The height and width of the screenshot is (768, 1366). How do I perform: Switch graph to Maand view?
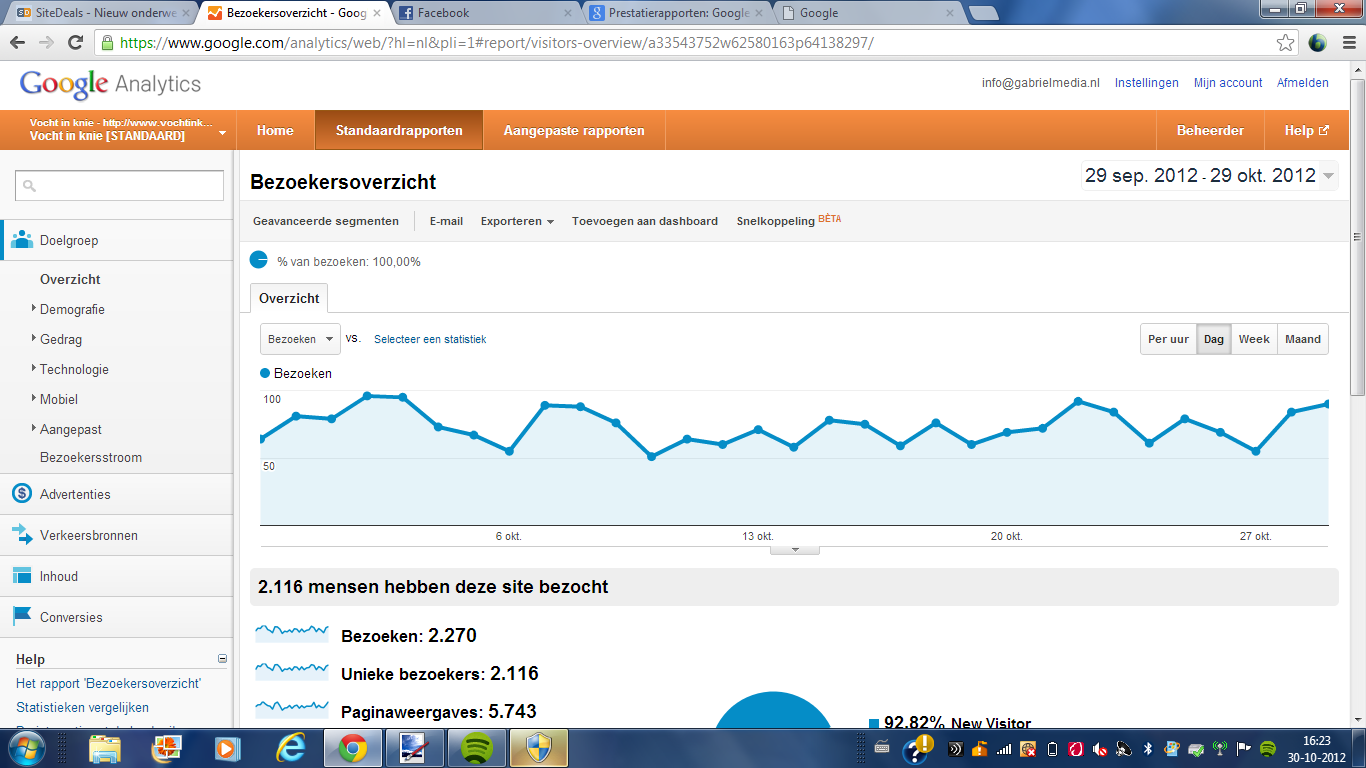pyautogui.click(x=1303, y=339)
